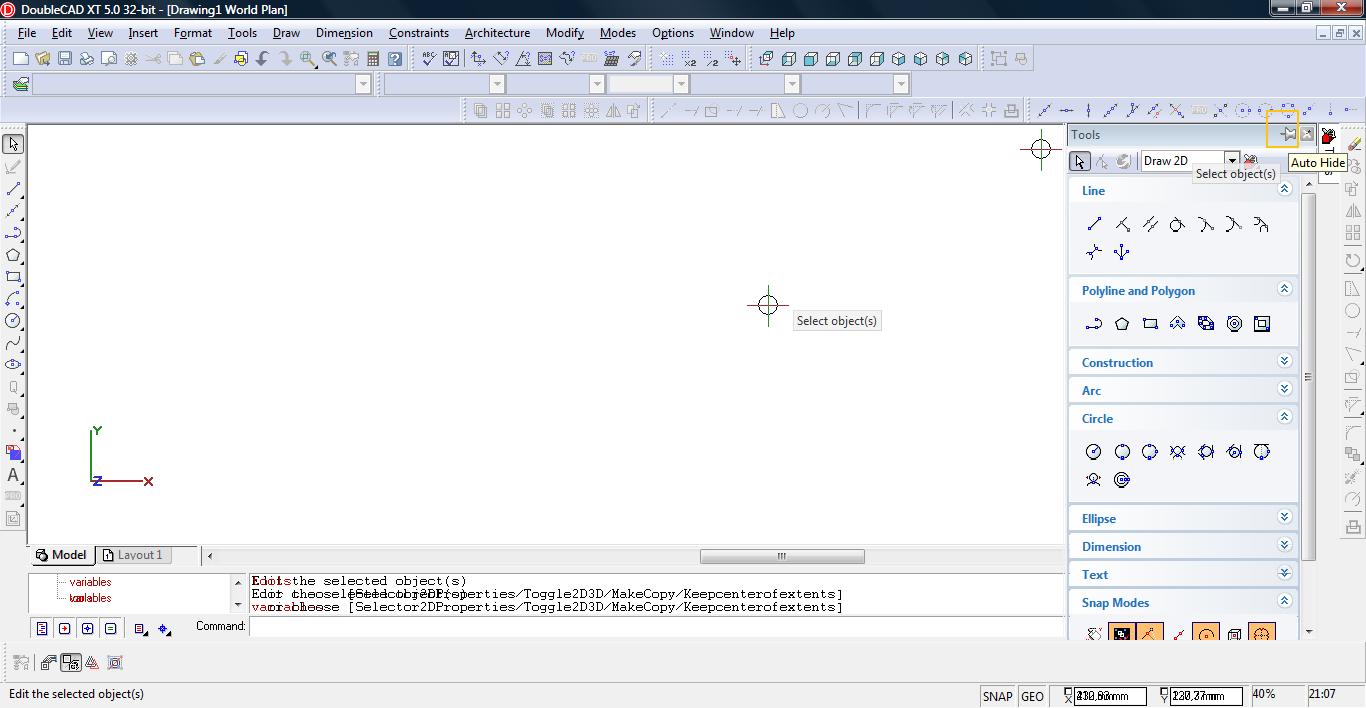Open the calculator icon in toolbar

click(x=373, y=59)
